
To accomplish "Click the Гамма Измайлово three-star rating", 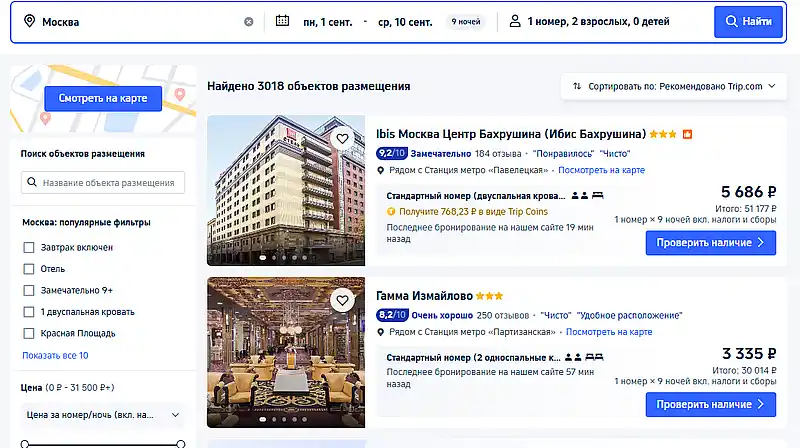I will click(x=489, y=296).
